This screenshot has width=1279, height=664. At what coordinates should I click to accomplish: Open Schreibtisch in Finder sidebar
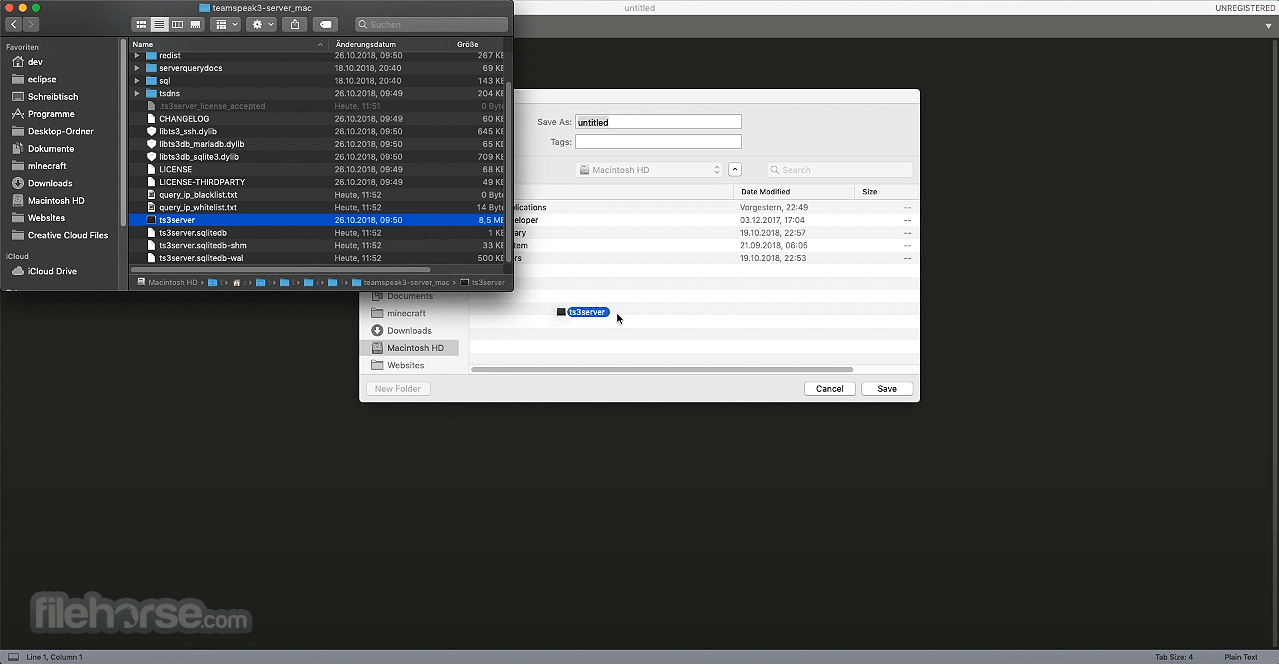pyautogui.click(x=53, y=97)
